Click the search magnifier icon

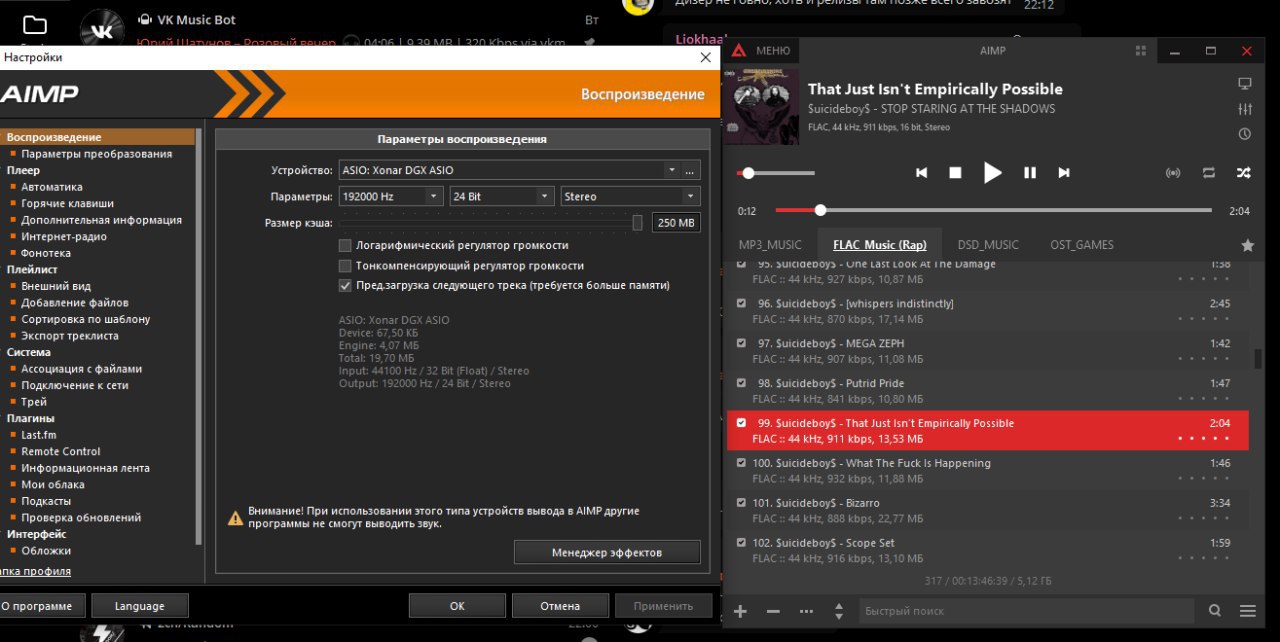tap(1215, 611)
